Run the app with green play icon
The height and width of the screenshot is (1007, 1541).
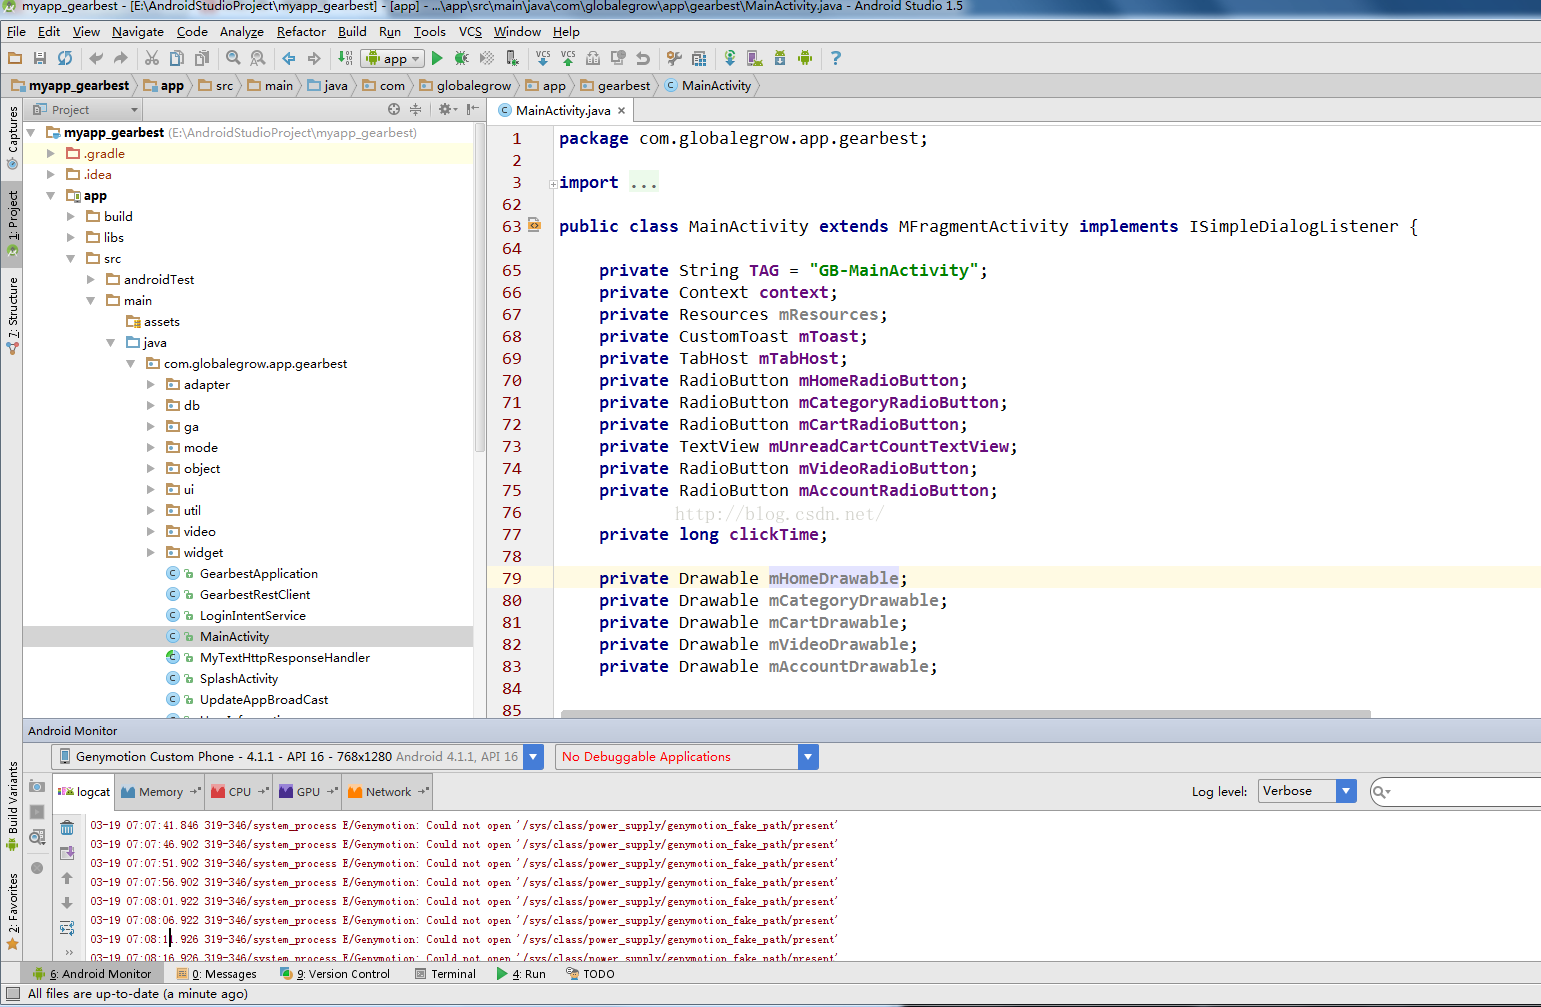437,58
